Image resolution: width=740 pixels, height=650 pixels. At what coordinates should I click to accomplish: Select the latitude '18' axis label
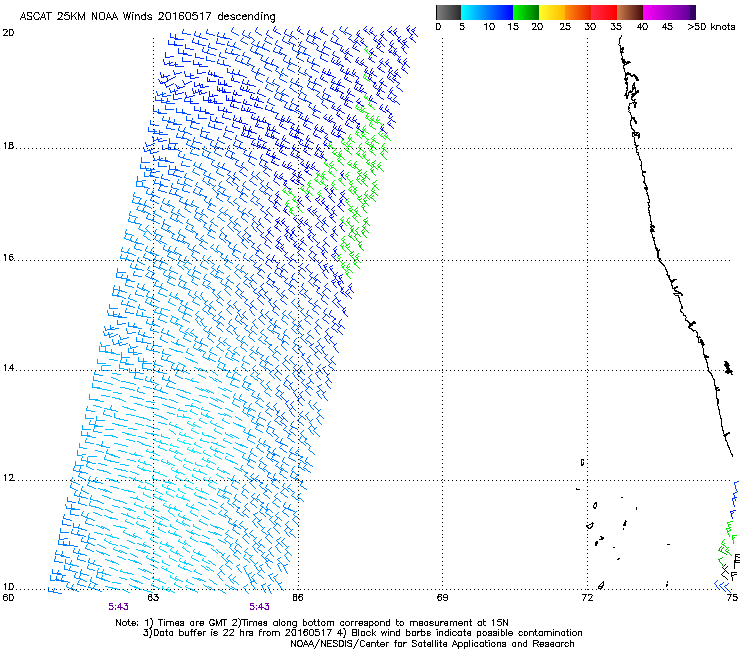8,146
